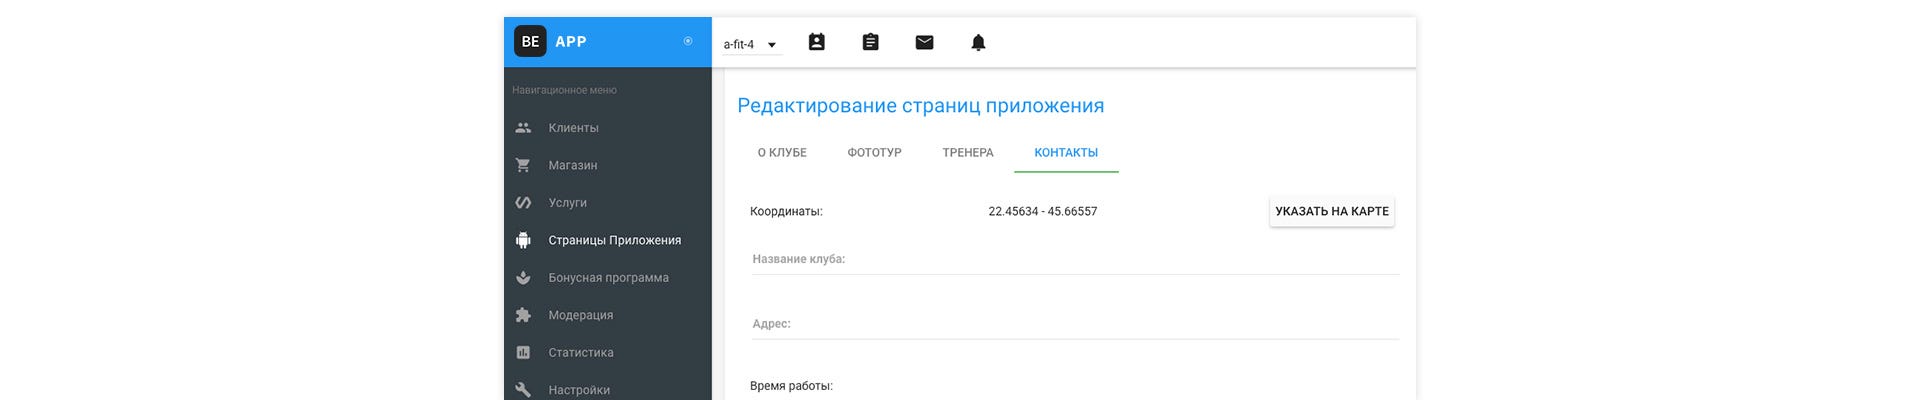Select the Контакты tab
Screen dimensions: 1920x400
tap(1066, 153)
